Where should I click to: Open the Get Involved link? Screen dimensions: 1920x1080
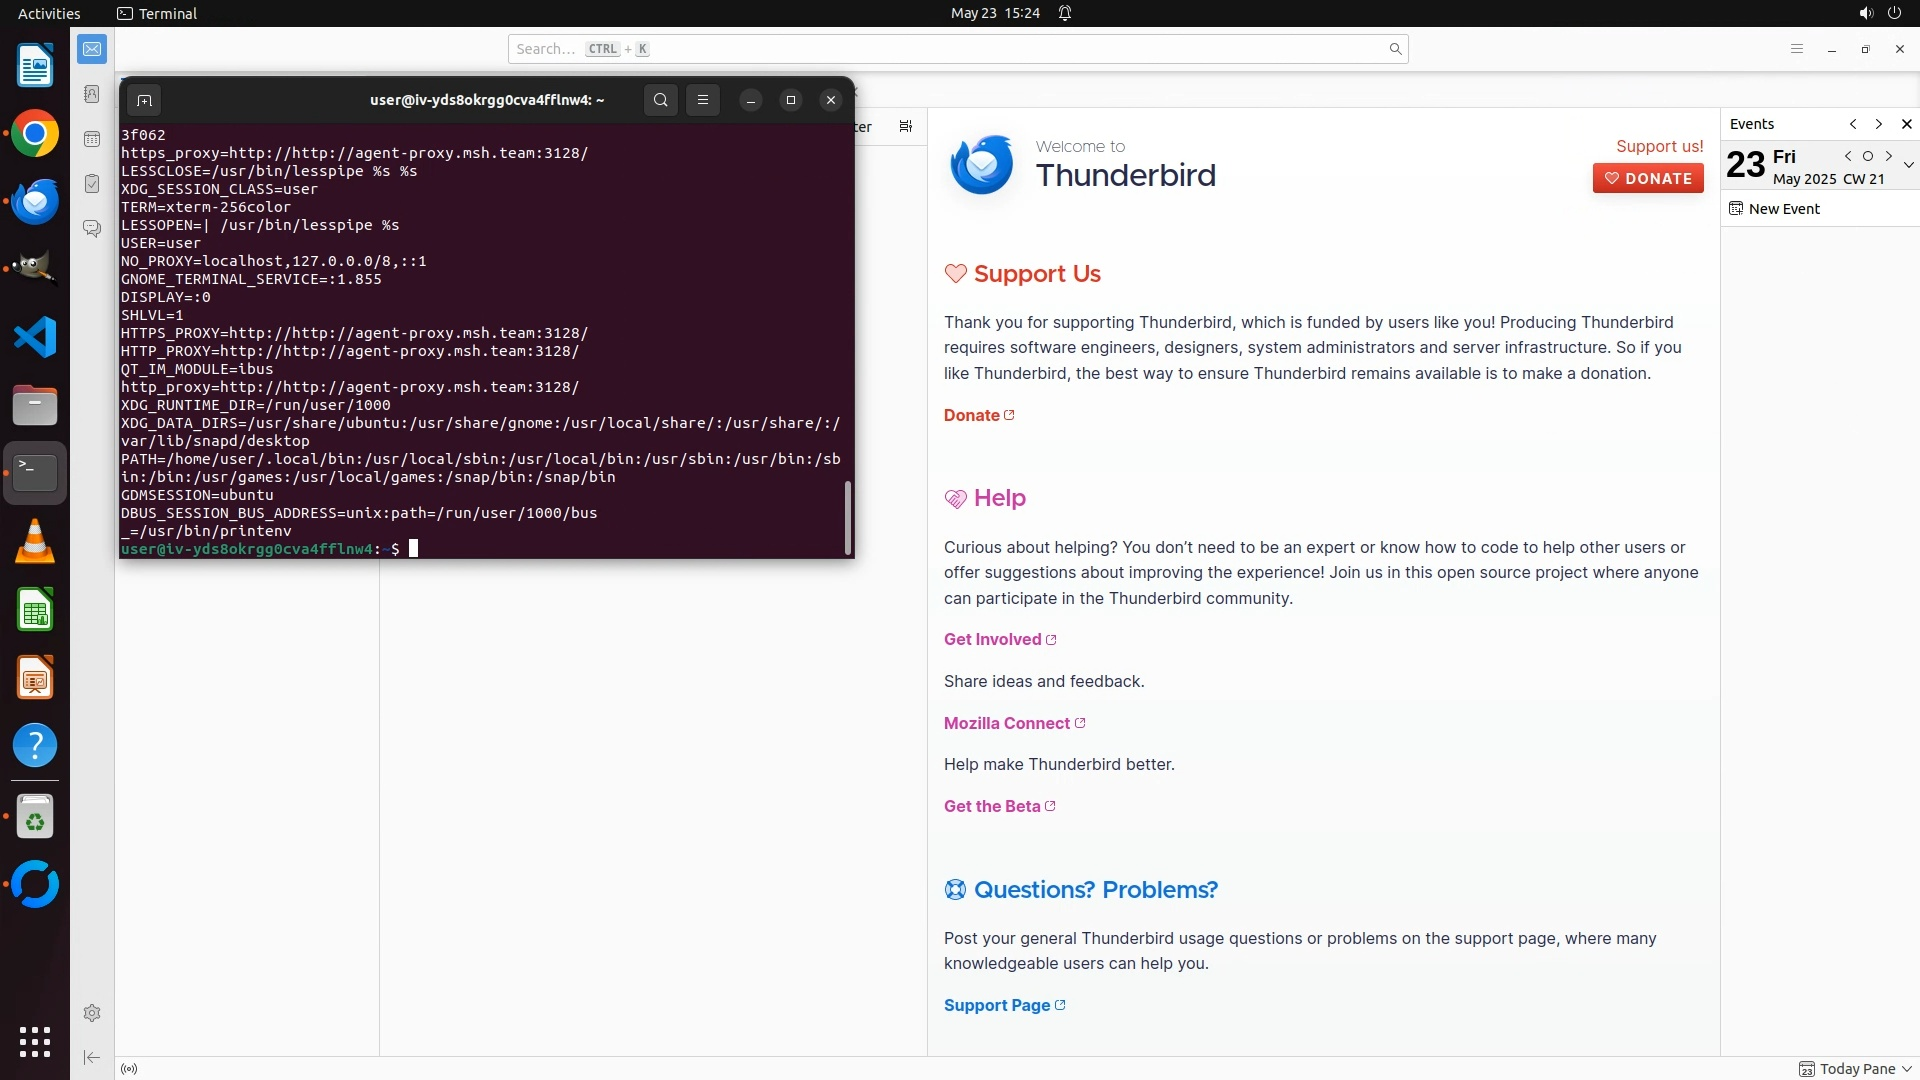coord(992,640)
